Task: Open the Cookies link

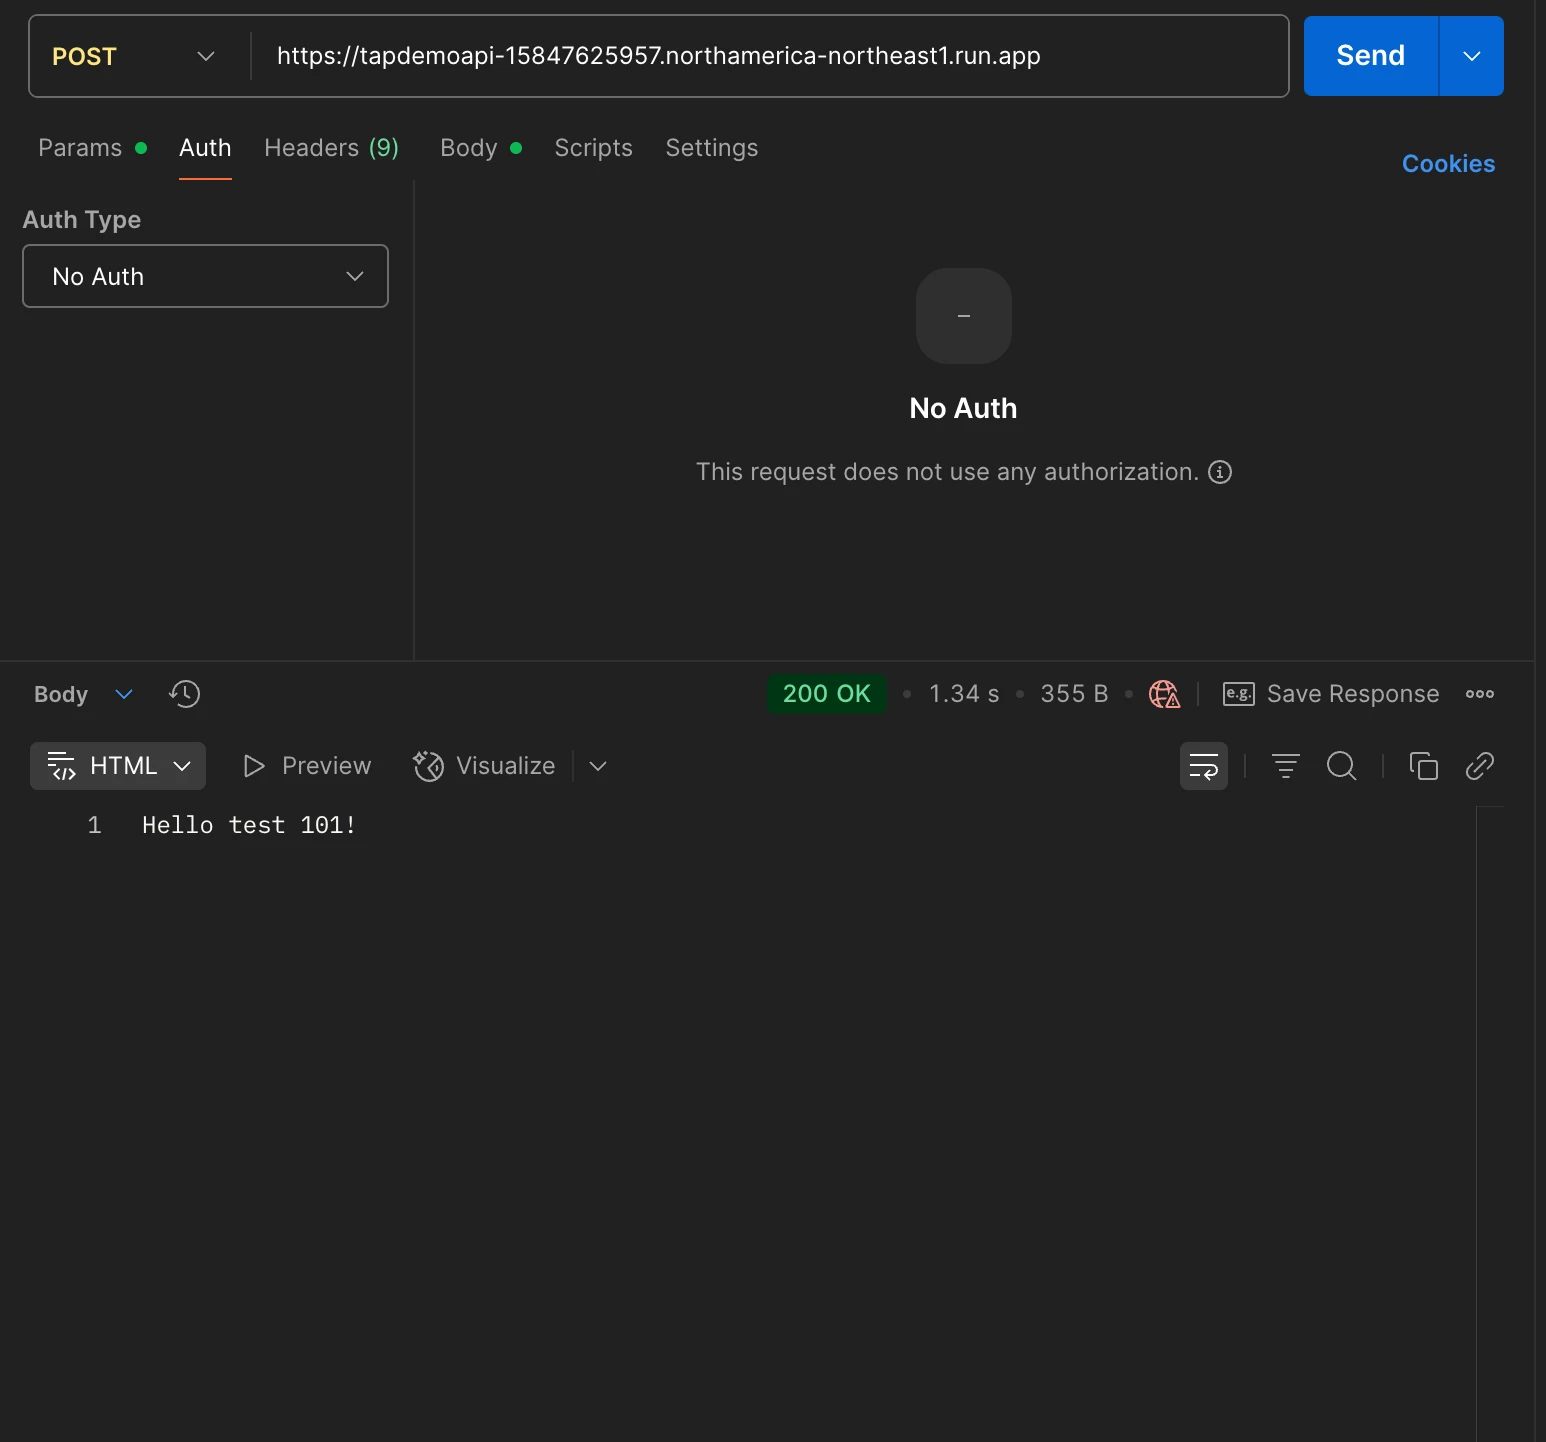Action: click(1448, 164)
